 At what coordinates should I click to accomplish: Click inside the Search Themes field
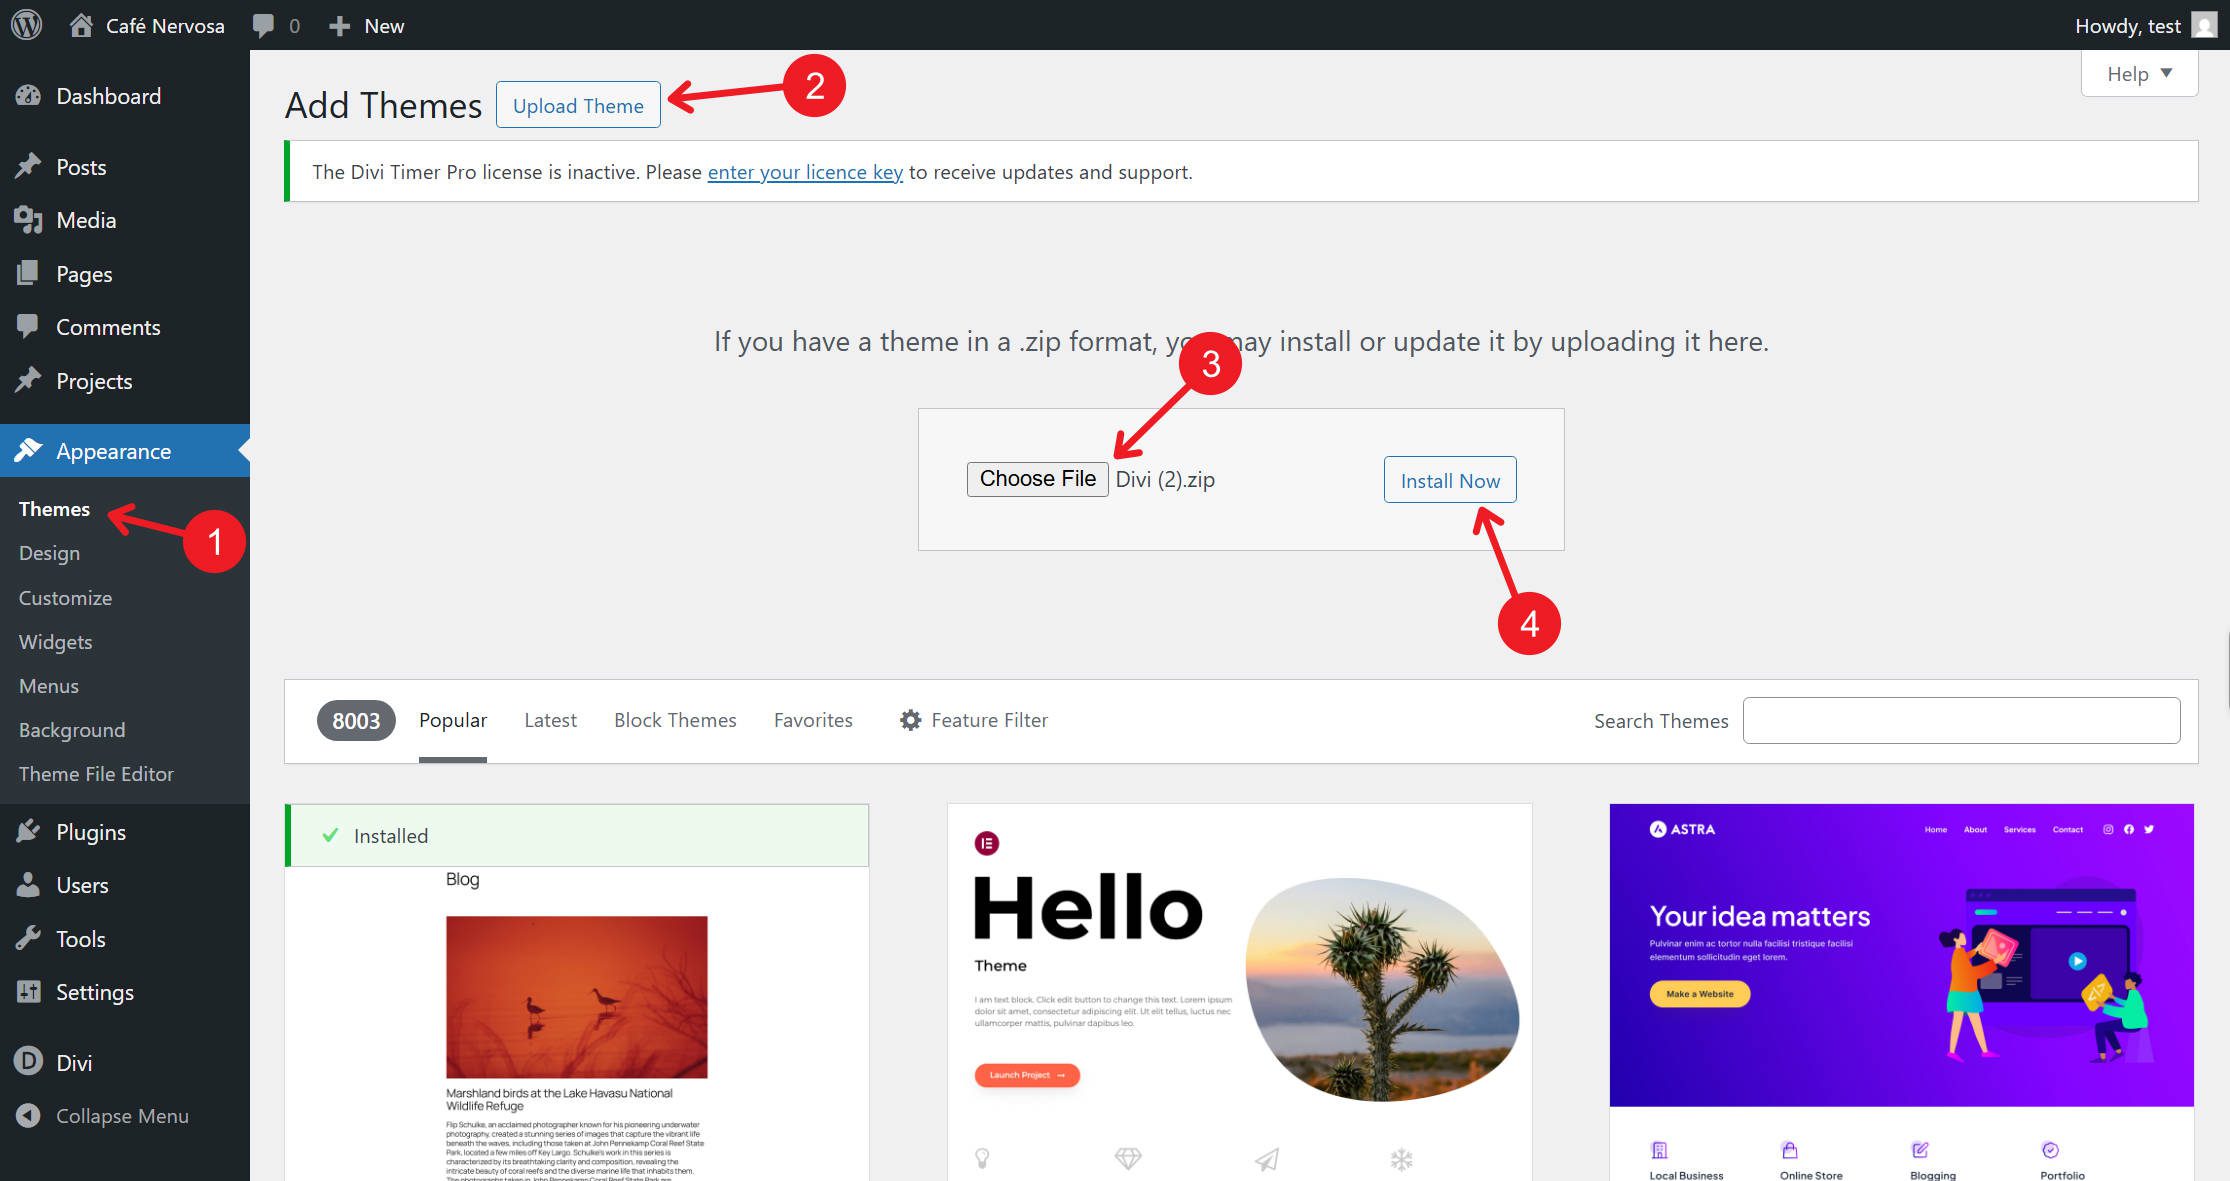pos(1960,720)
